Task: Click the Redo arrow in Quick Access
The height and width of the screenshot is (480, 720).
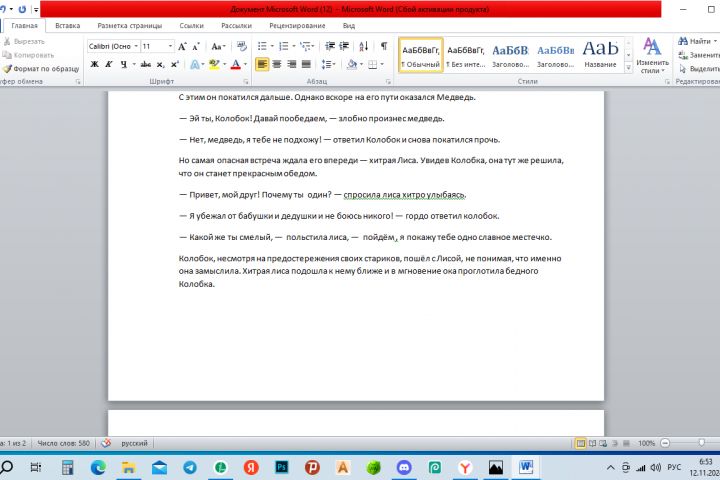Action: (22, 9)
